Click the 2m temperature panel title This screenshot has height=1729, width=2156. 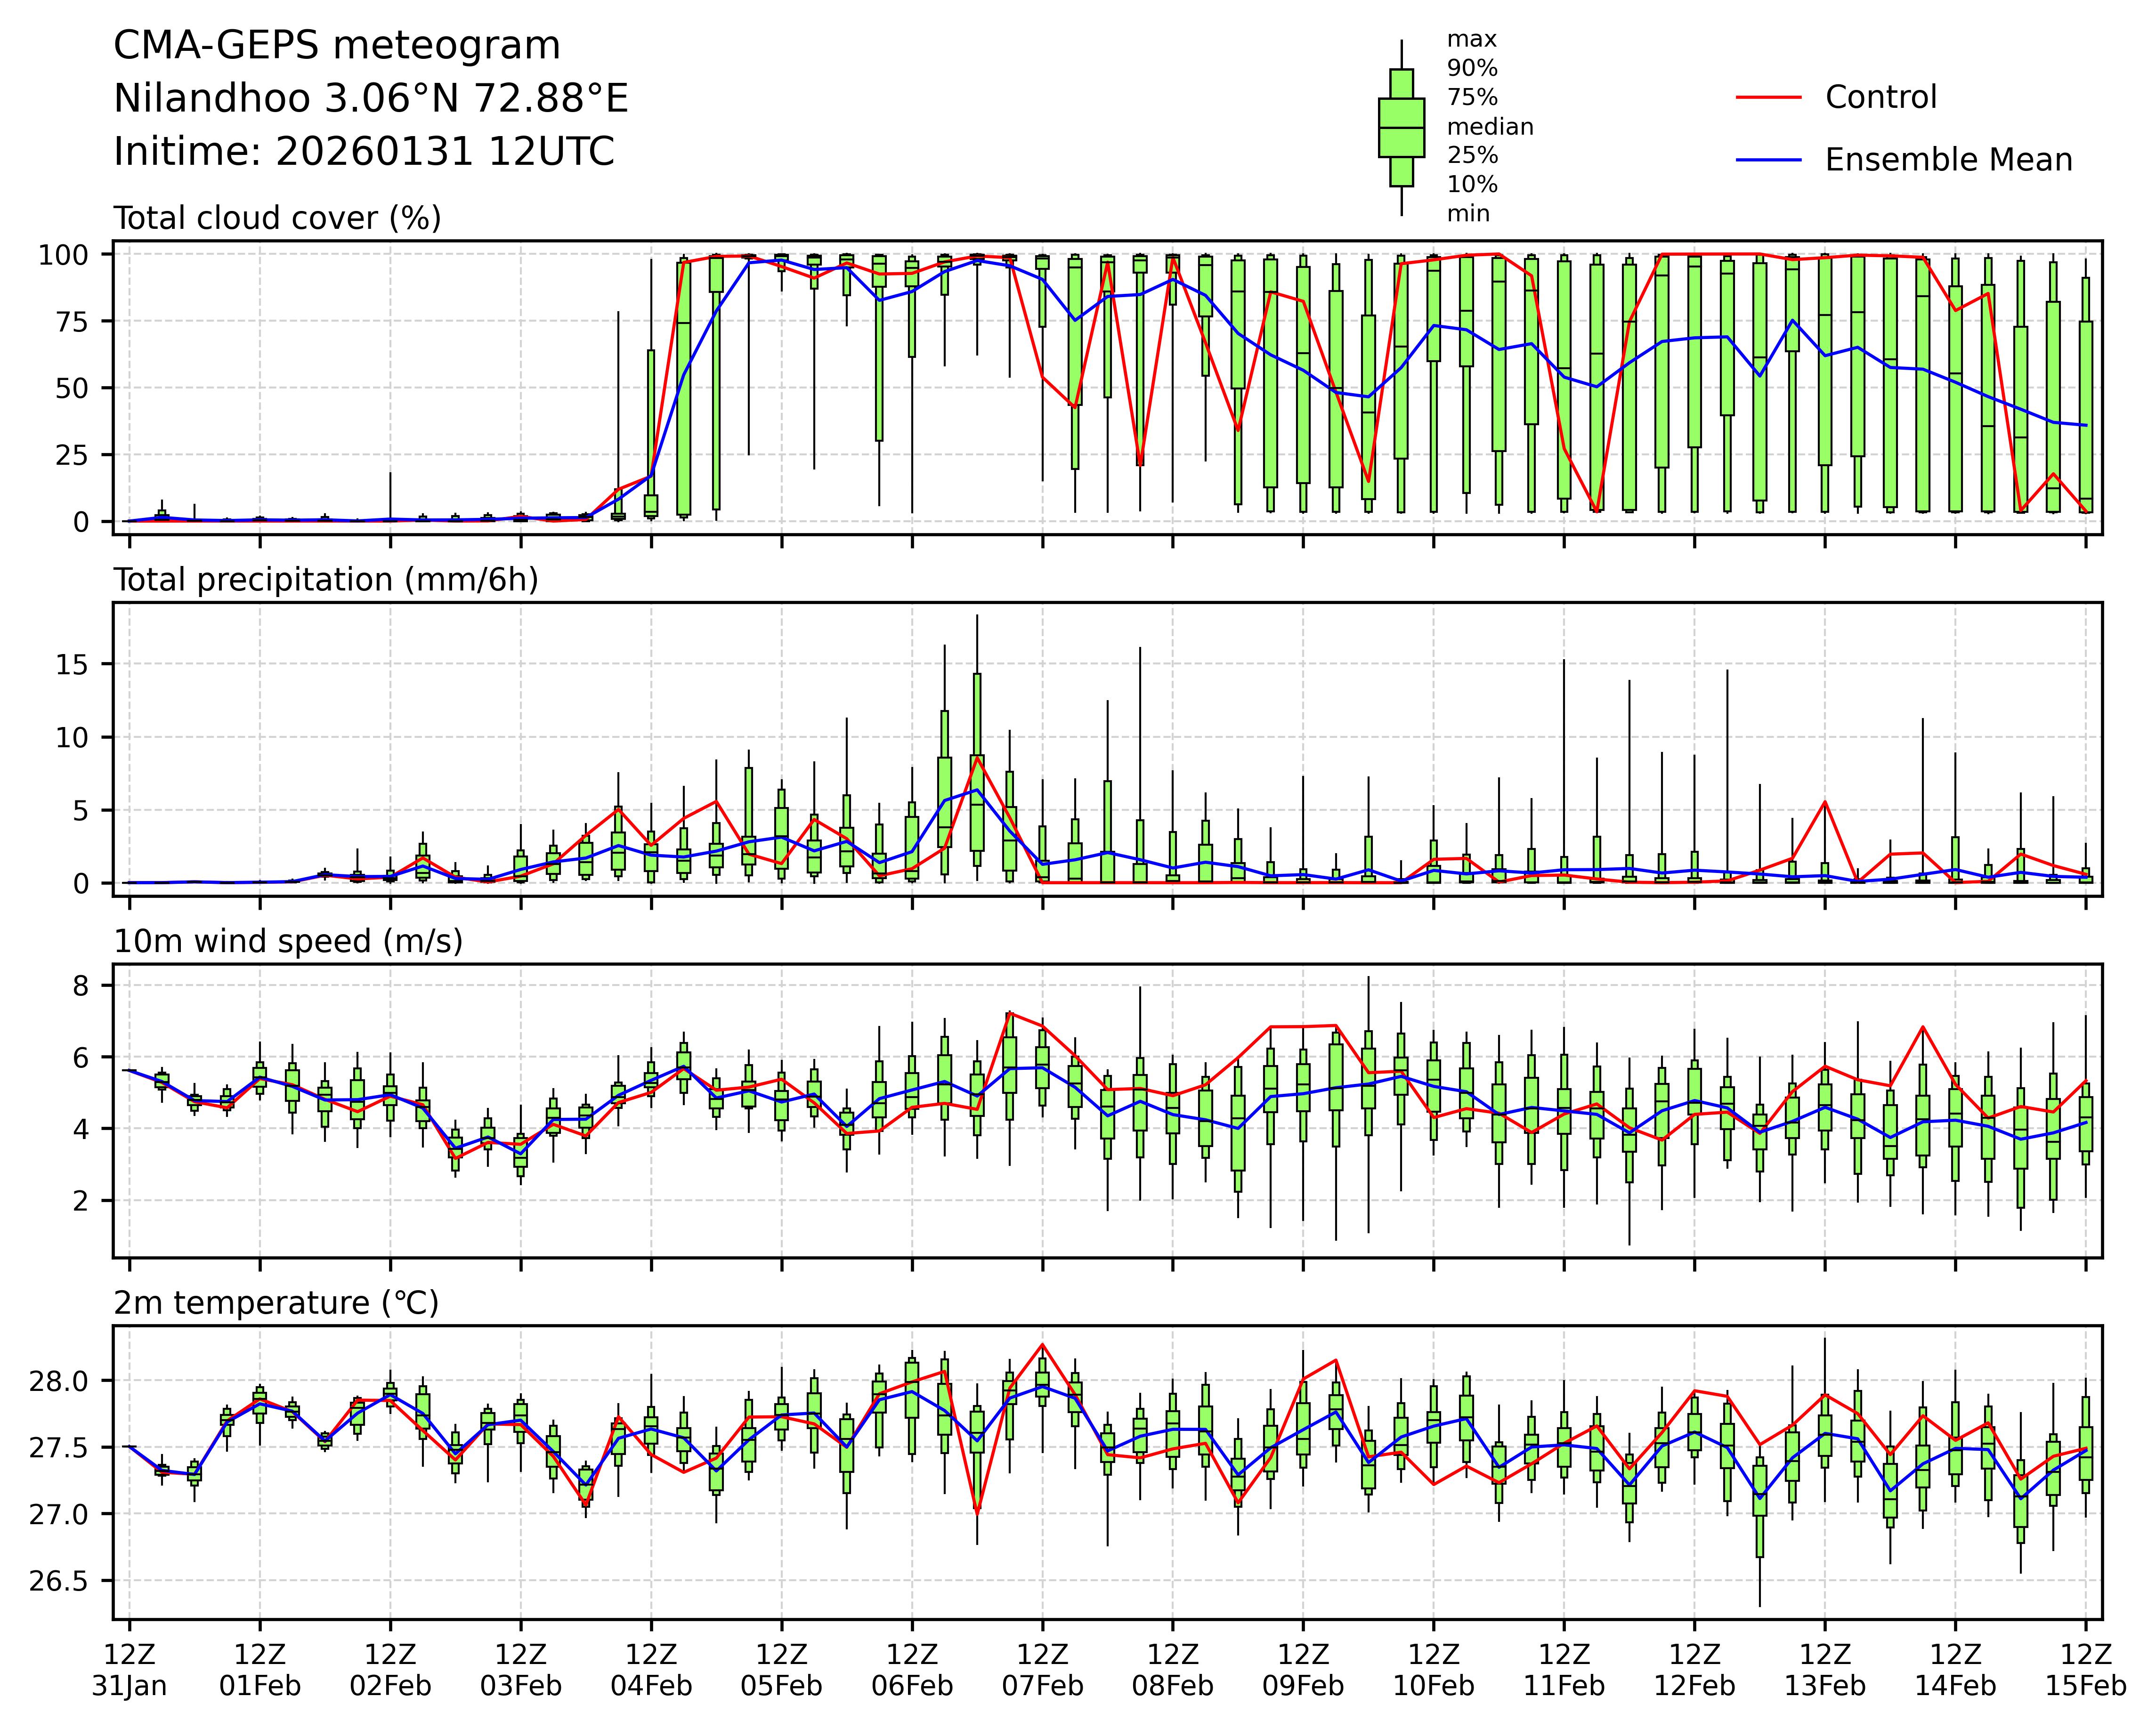coord(276,1303)
